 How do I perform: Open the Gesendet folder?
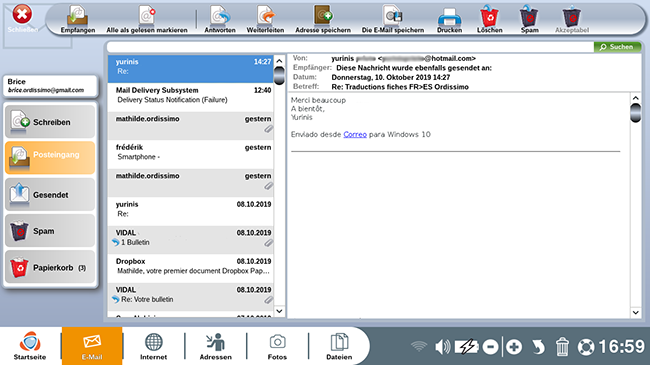pos(50,195)
